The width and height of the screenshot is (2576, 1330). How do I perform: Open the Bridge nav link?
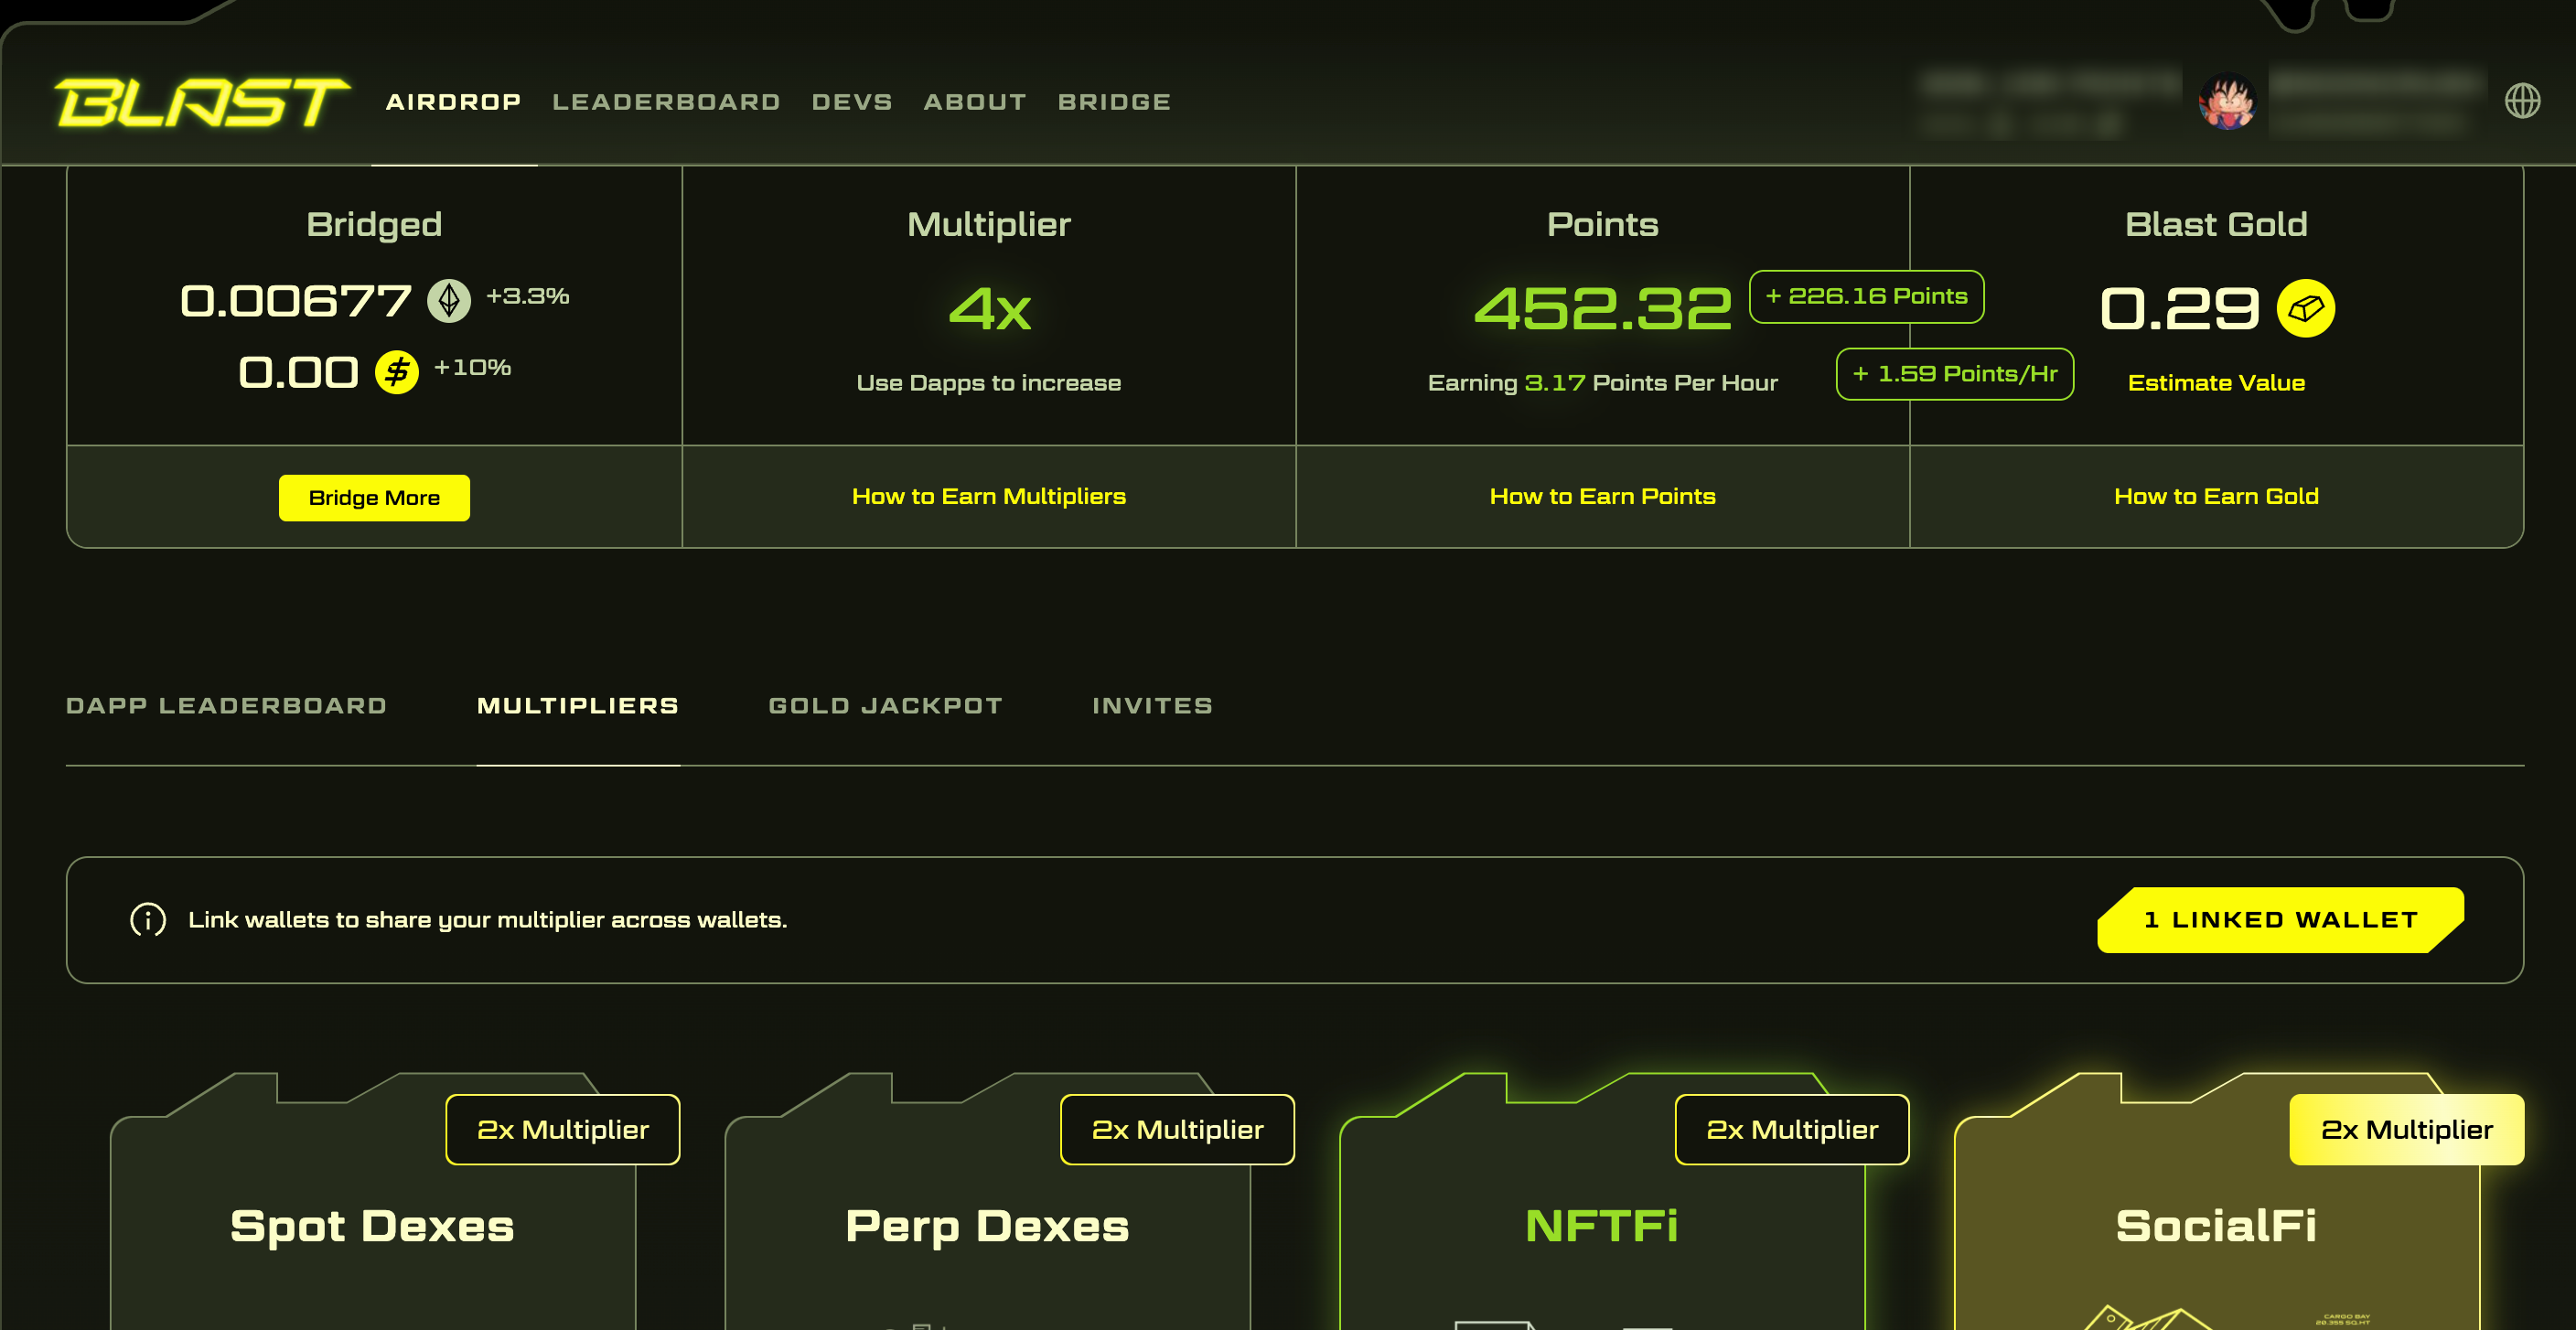coord(1114,102)
